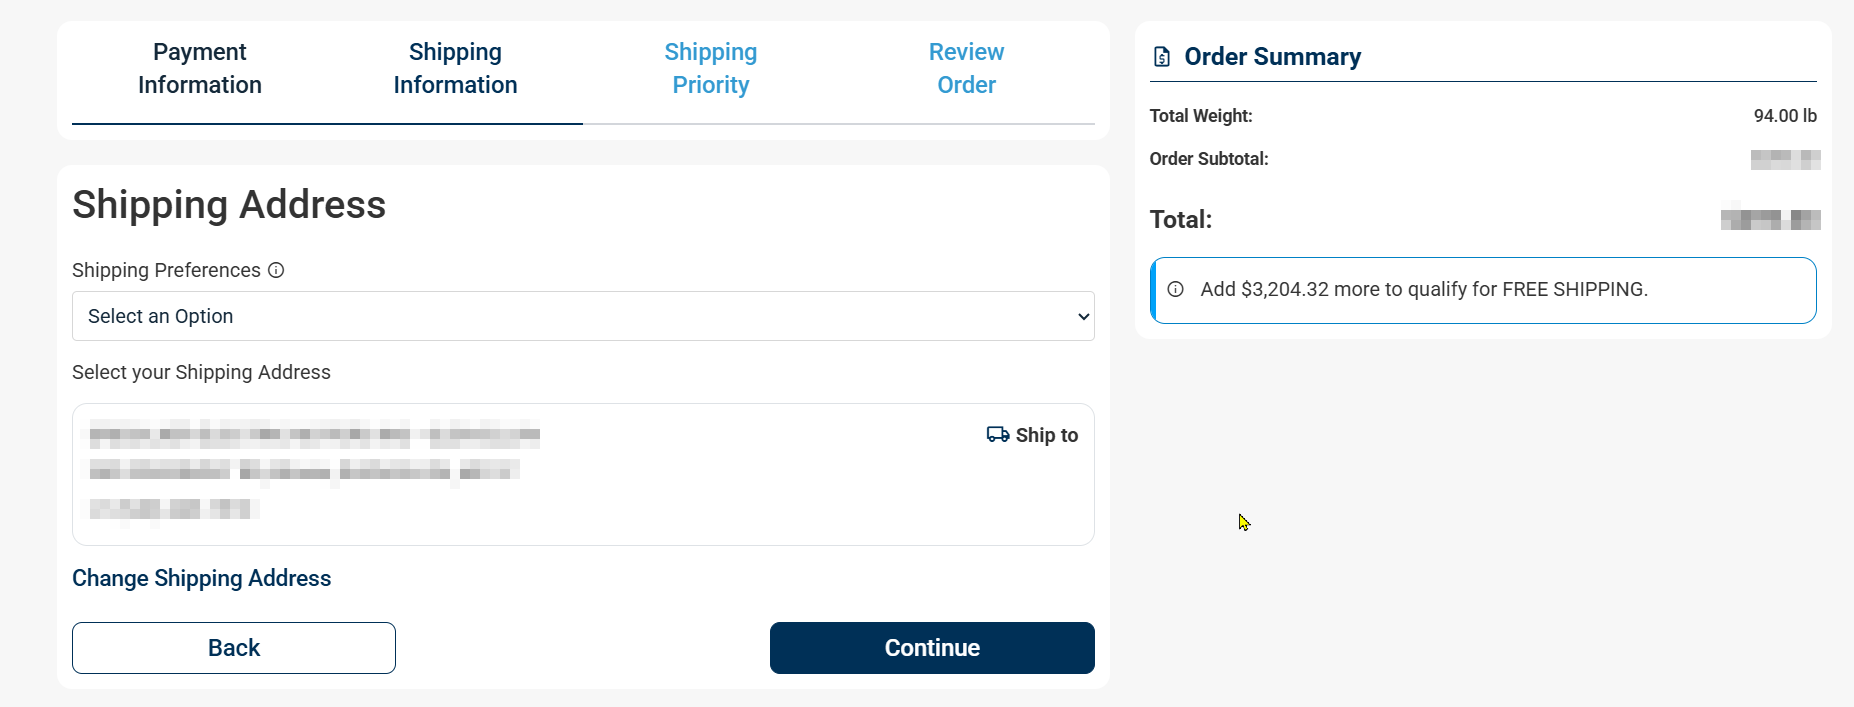Click the Change Shipping Address link
Screen dimensions: 1854x707
point(201,578)
